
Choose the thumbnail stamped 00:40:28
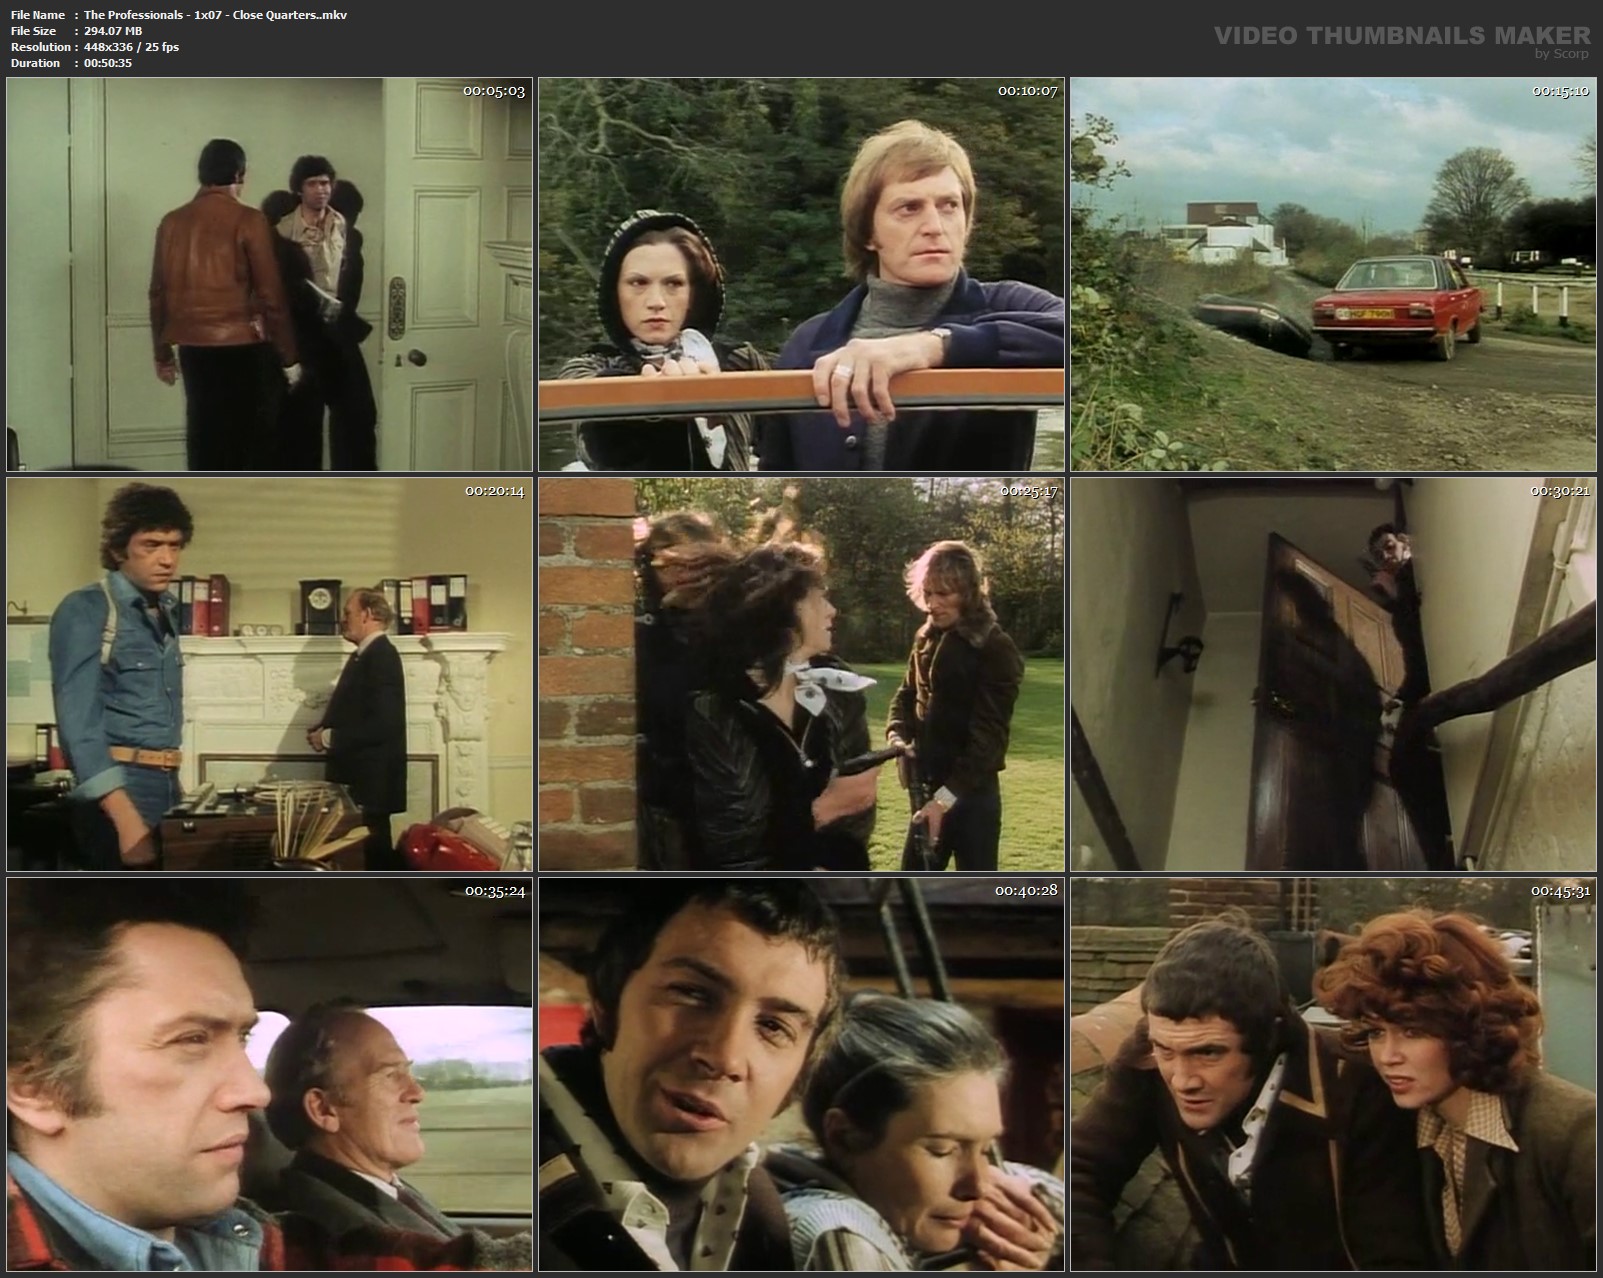click(x=802, y=1075)
